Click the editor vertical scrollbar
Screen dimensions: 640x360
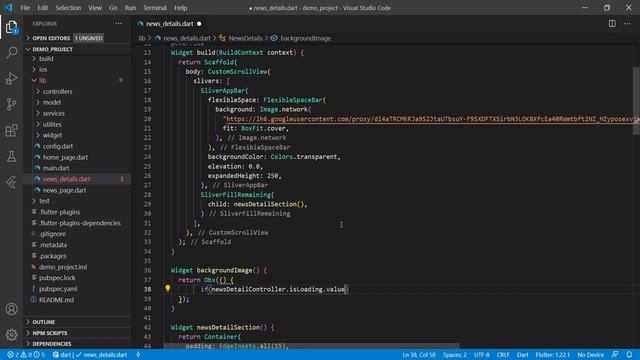(636, 101)
